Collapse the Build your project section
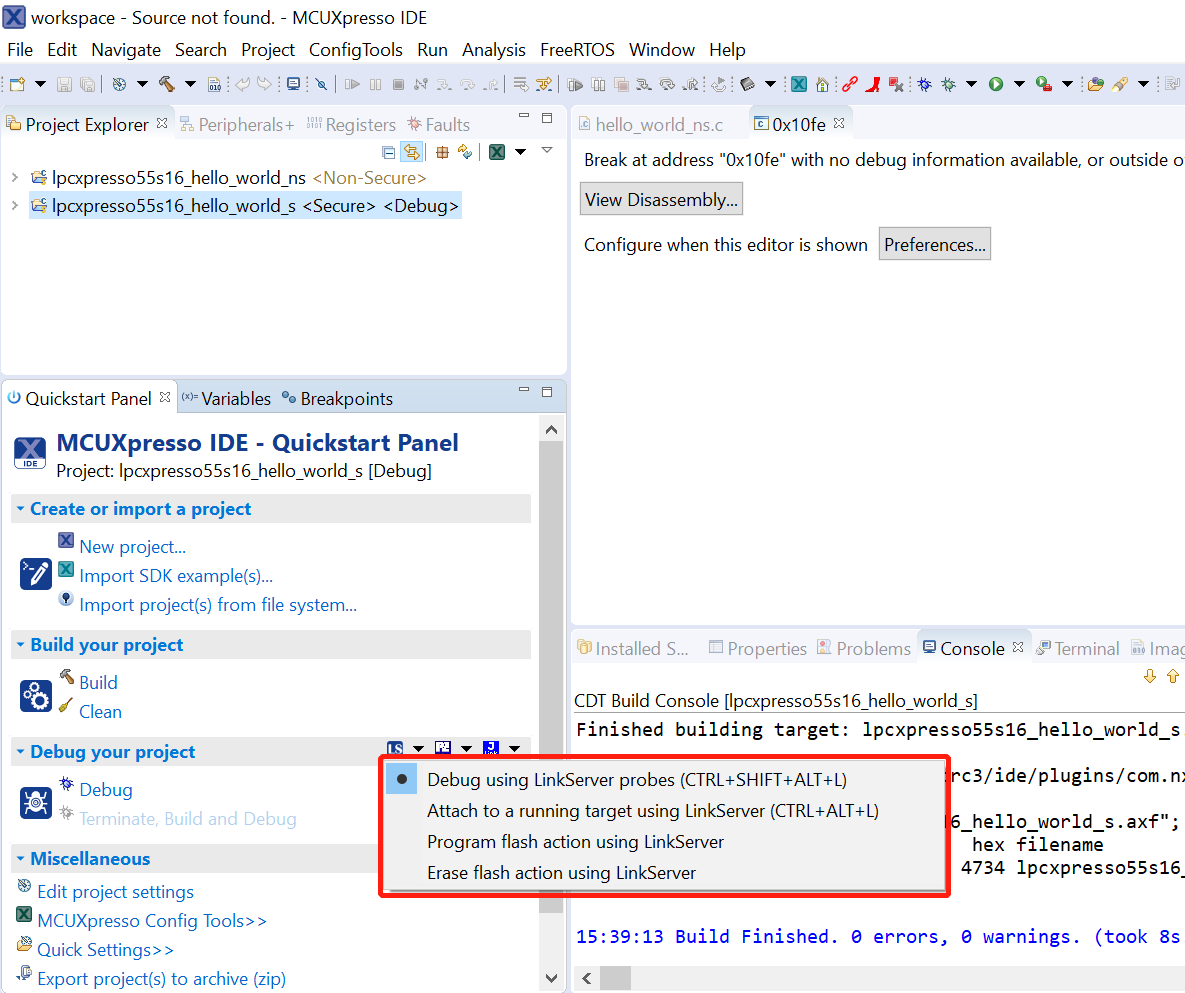 point(20,645)
